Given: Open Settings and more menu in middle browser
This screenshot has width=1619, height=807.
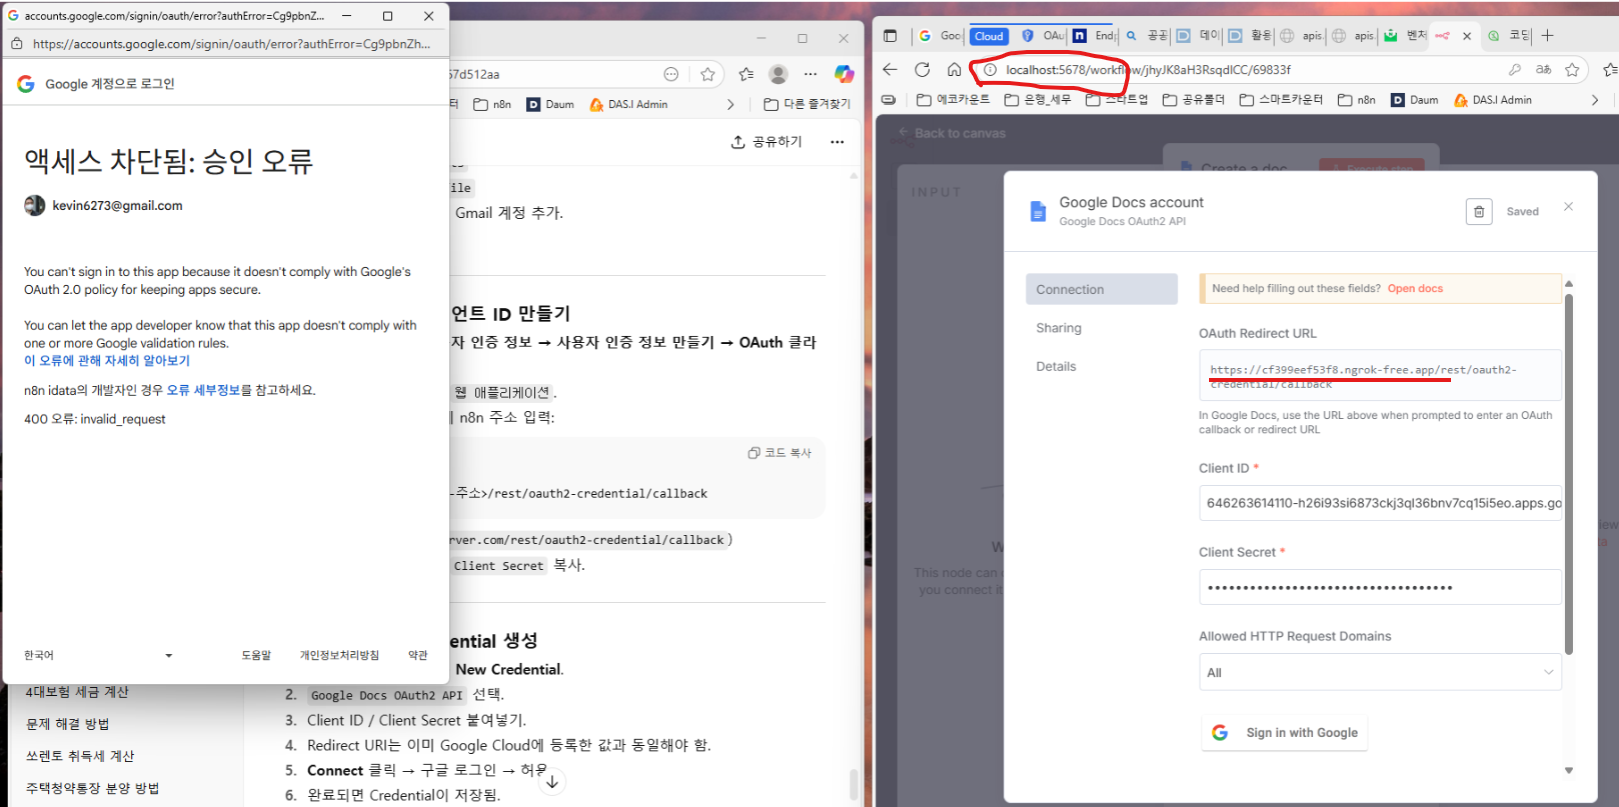Looking at the screenshot, I should click(811, 74).
